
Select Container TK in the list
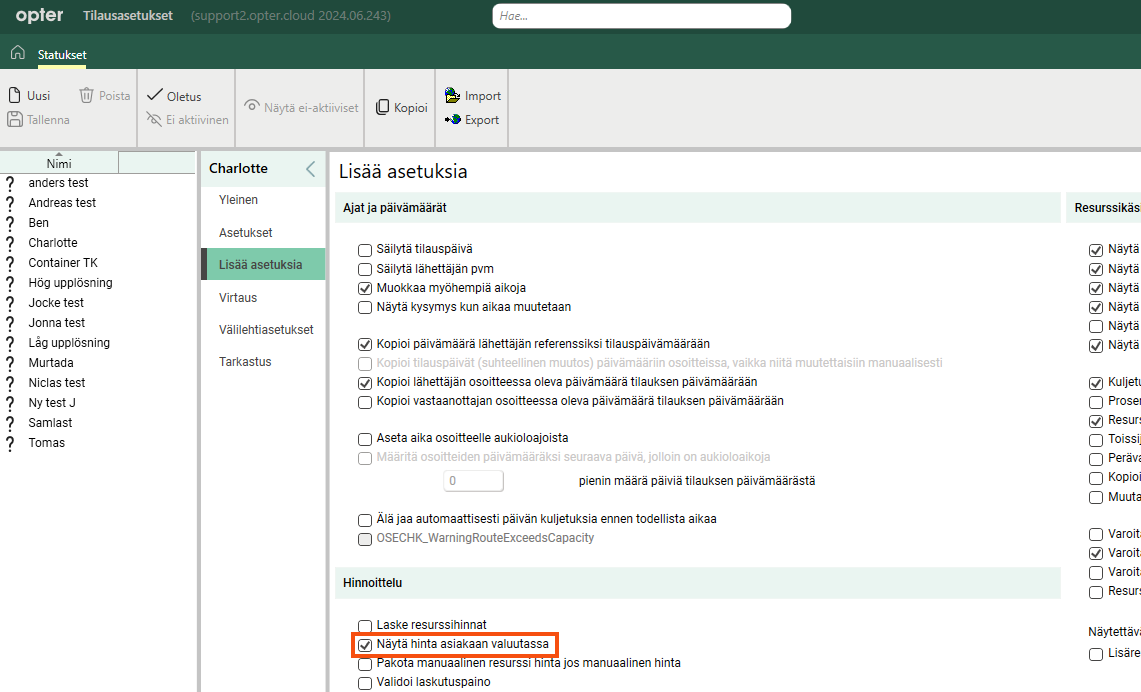[x=63, y=263]
